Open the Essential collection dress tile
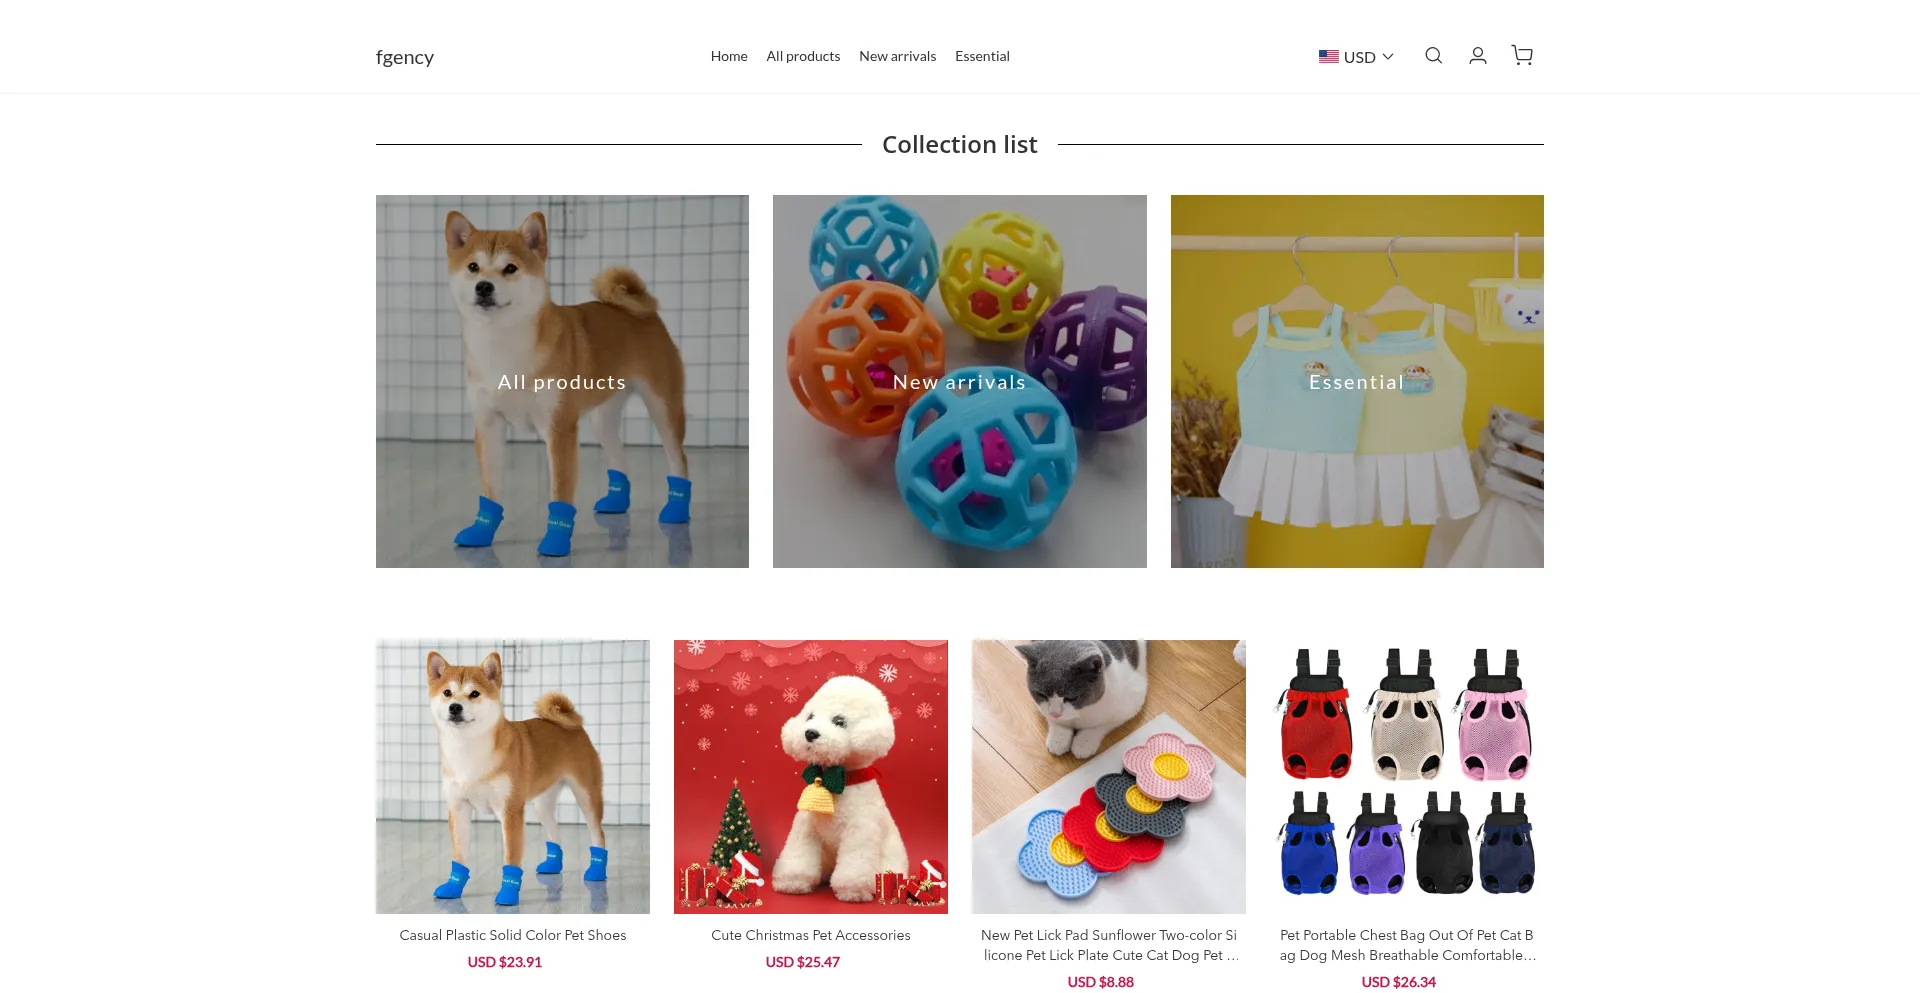The height and width of the screenshot is (993, 1920). coord(1357,381)
